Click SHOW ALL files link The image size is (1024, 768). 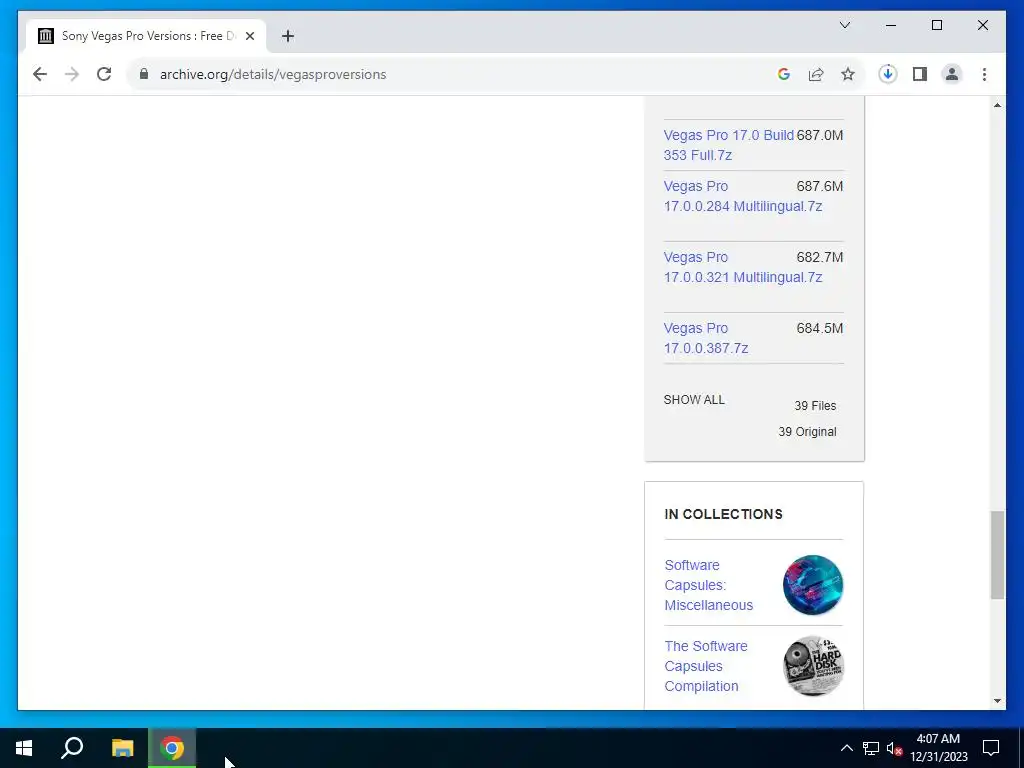pos(694,400)
